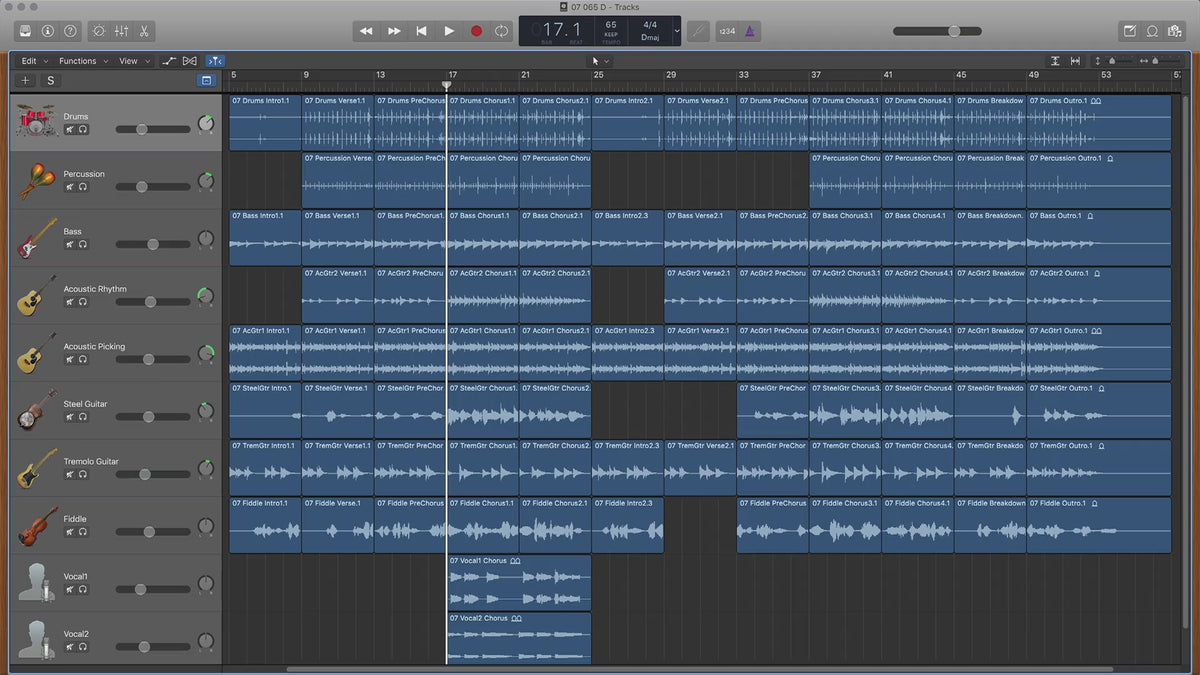Click the add track plus button
Image resolution: width=1200 pixels, height=675 pixels.
25,80
